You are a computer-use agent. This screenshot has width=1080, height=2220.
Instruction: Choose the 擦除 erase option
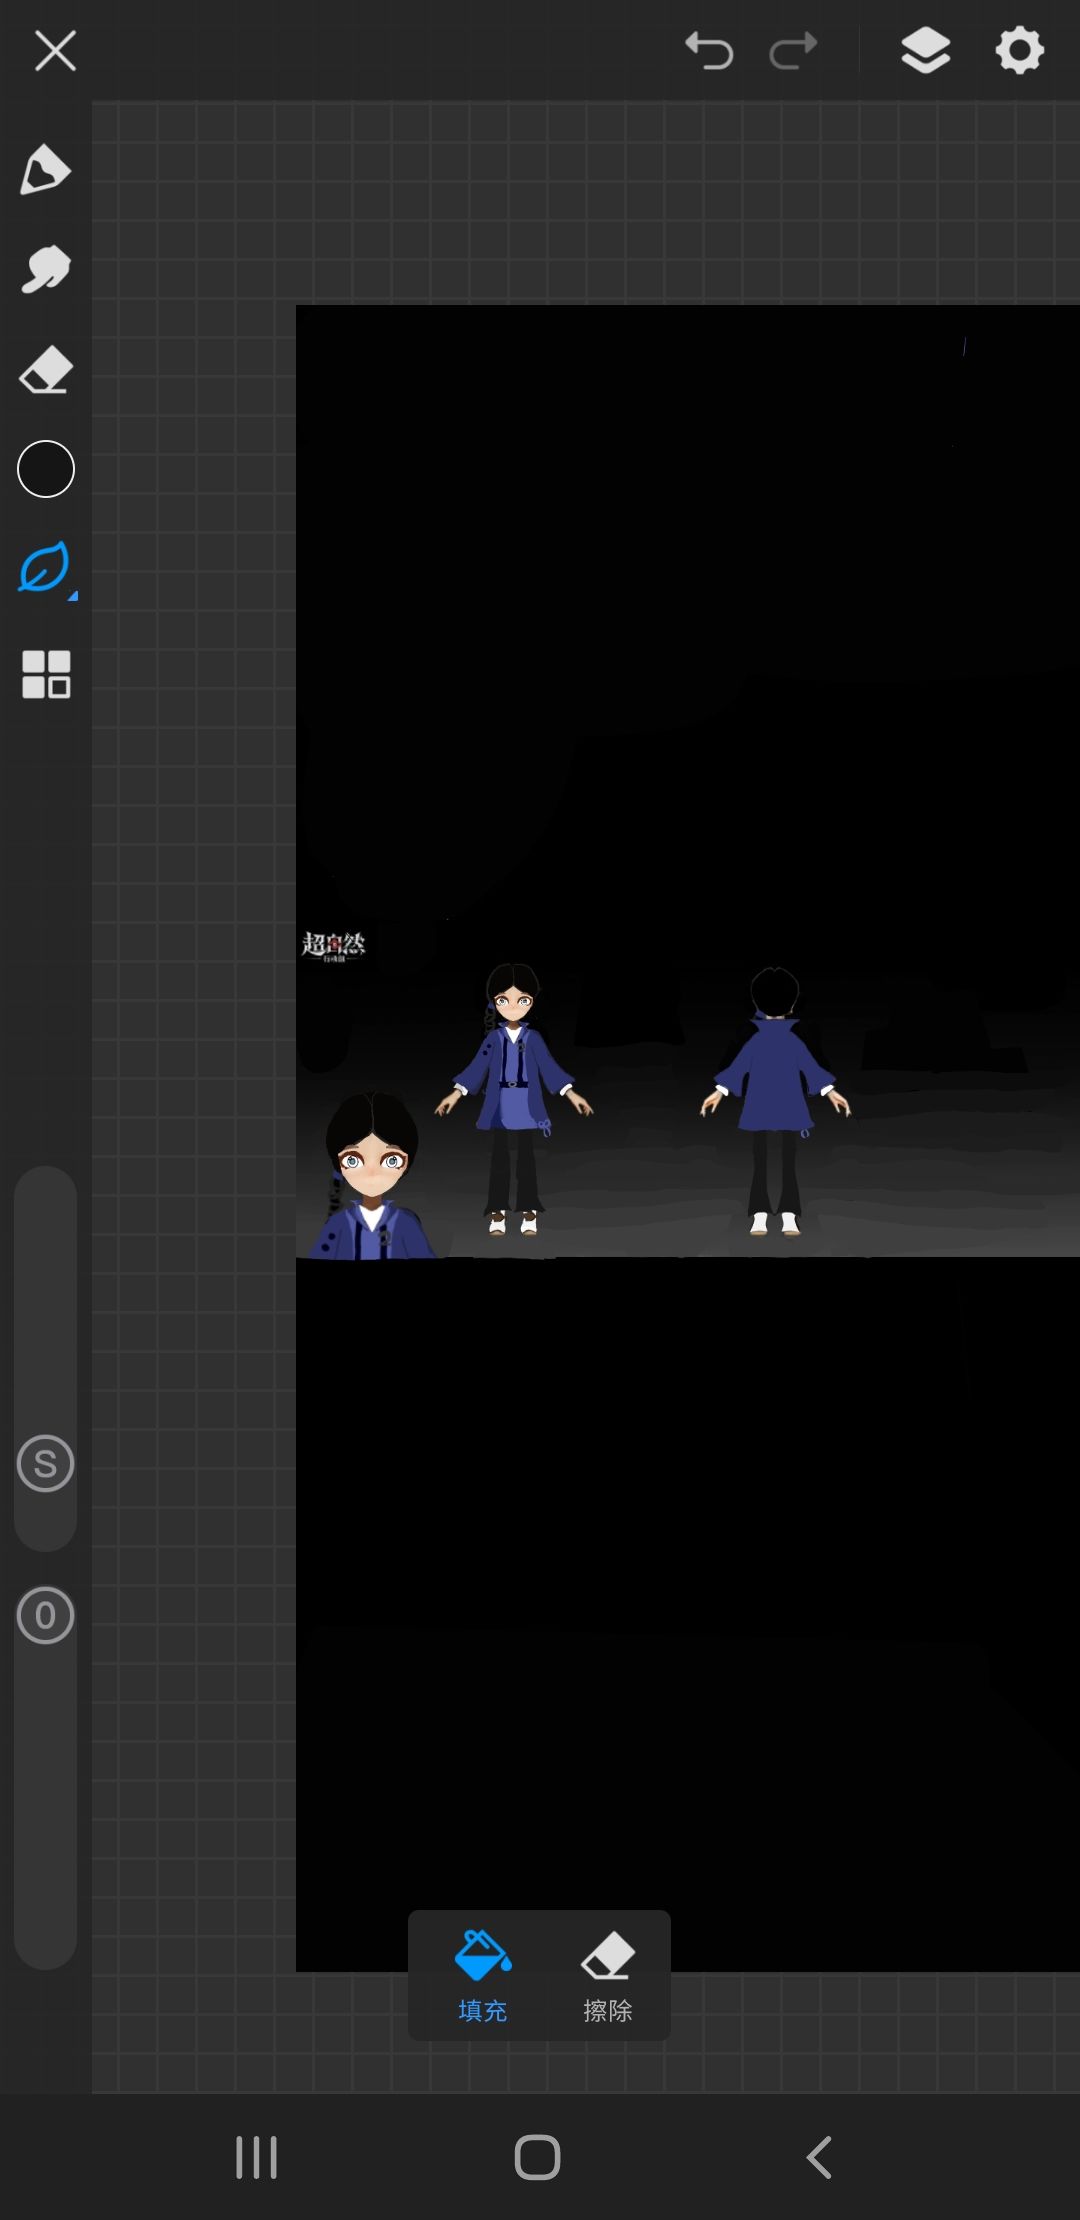click(608, 1976)
